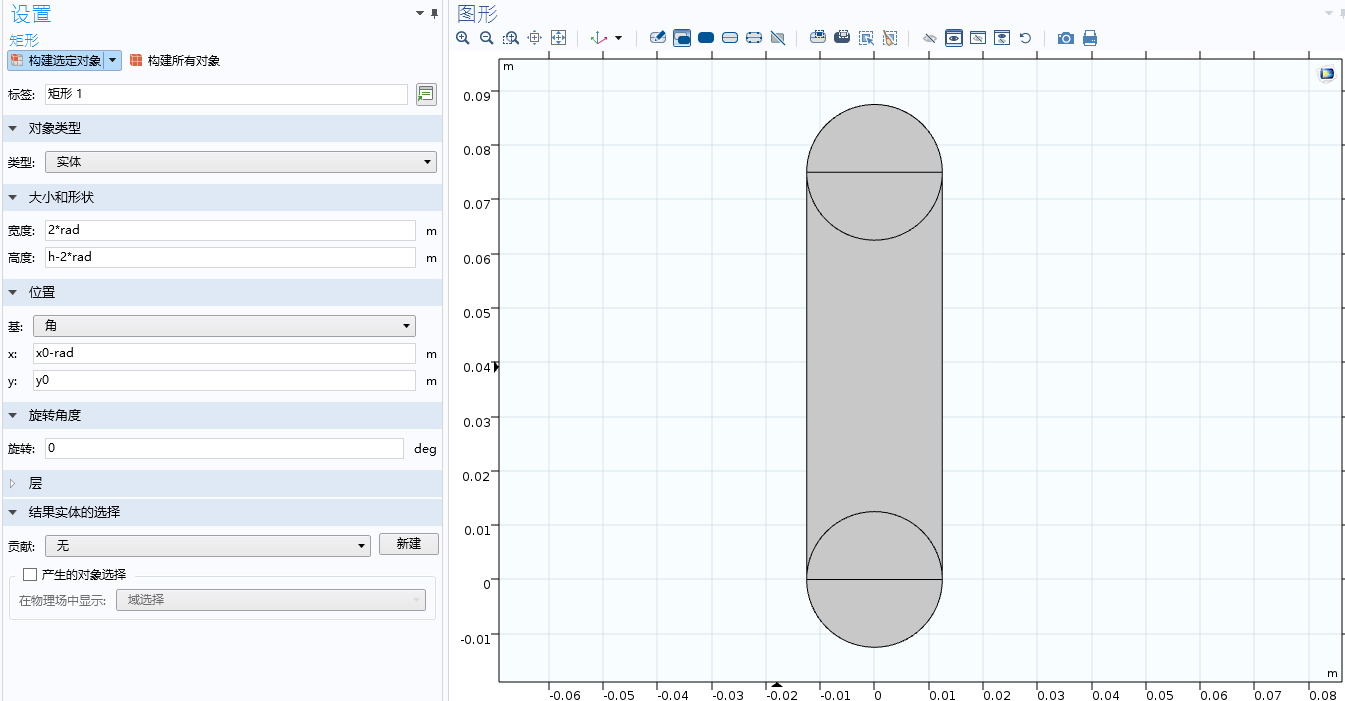Take a snapshot with the camera icon
The image size is (1345, 701).
pyautogui.click(x=1066, y=38)
